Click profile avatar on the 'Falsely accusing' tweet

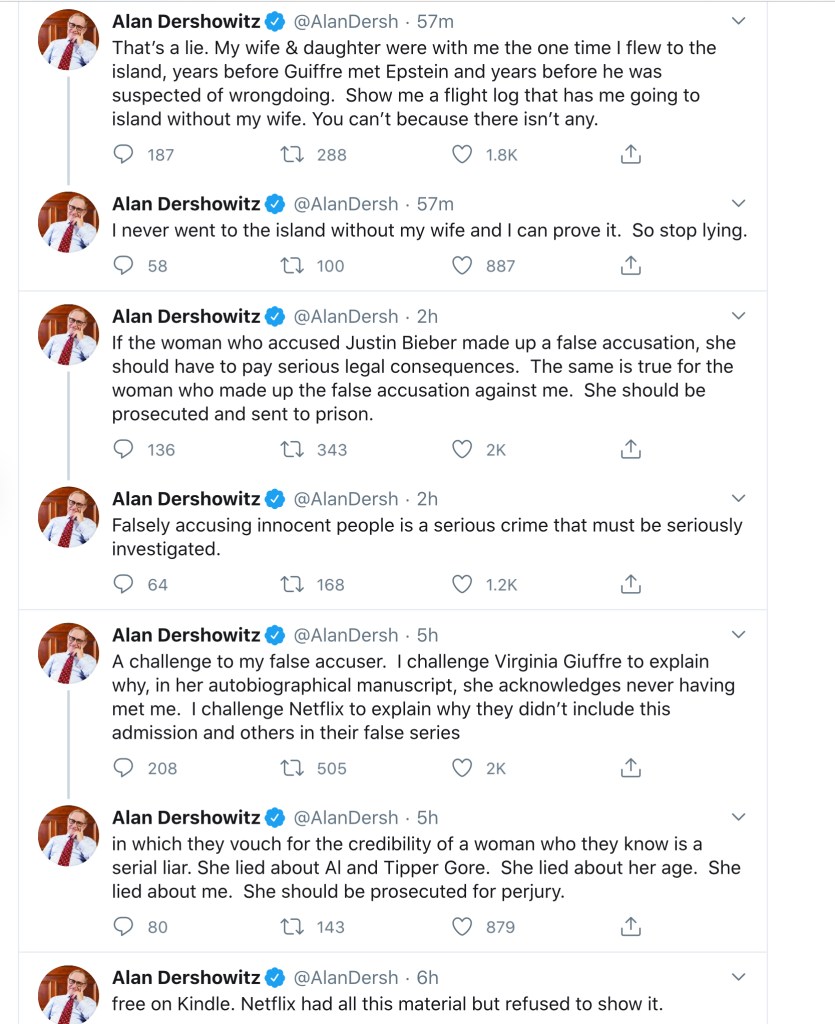coord(68,517)
